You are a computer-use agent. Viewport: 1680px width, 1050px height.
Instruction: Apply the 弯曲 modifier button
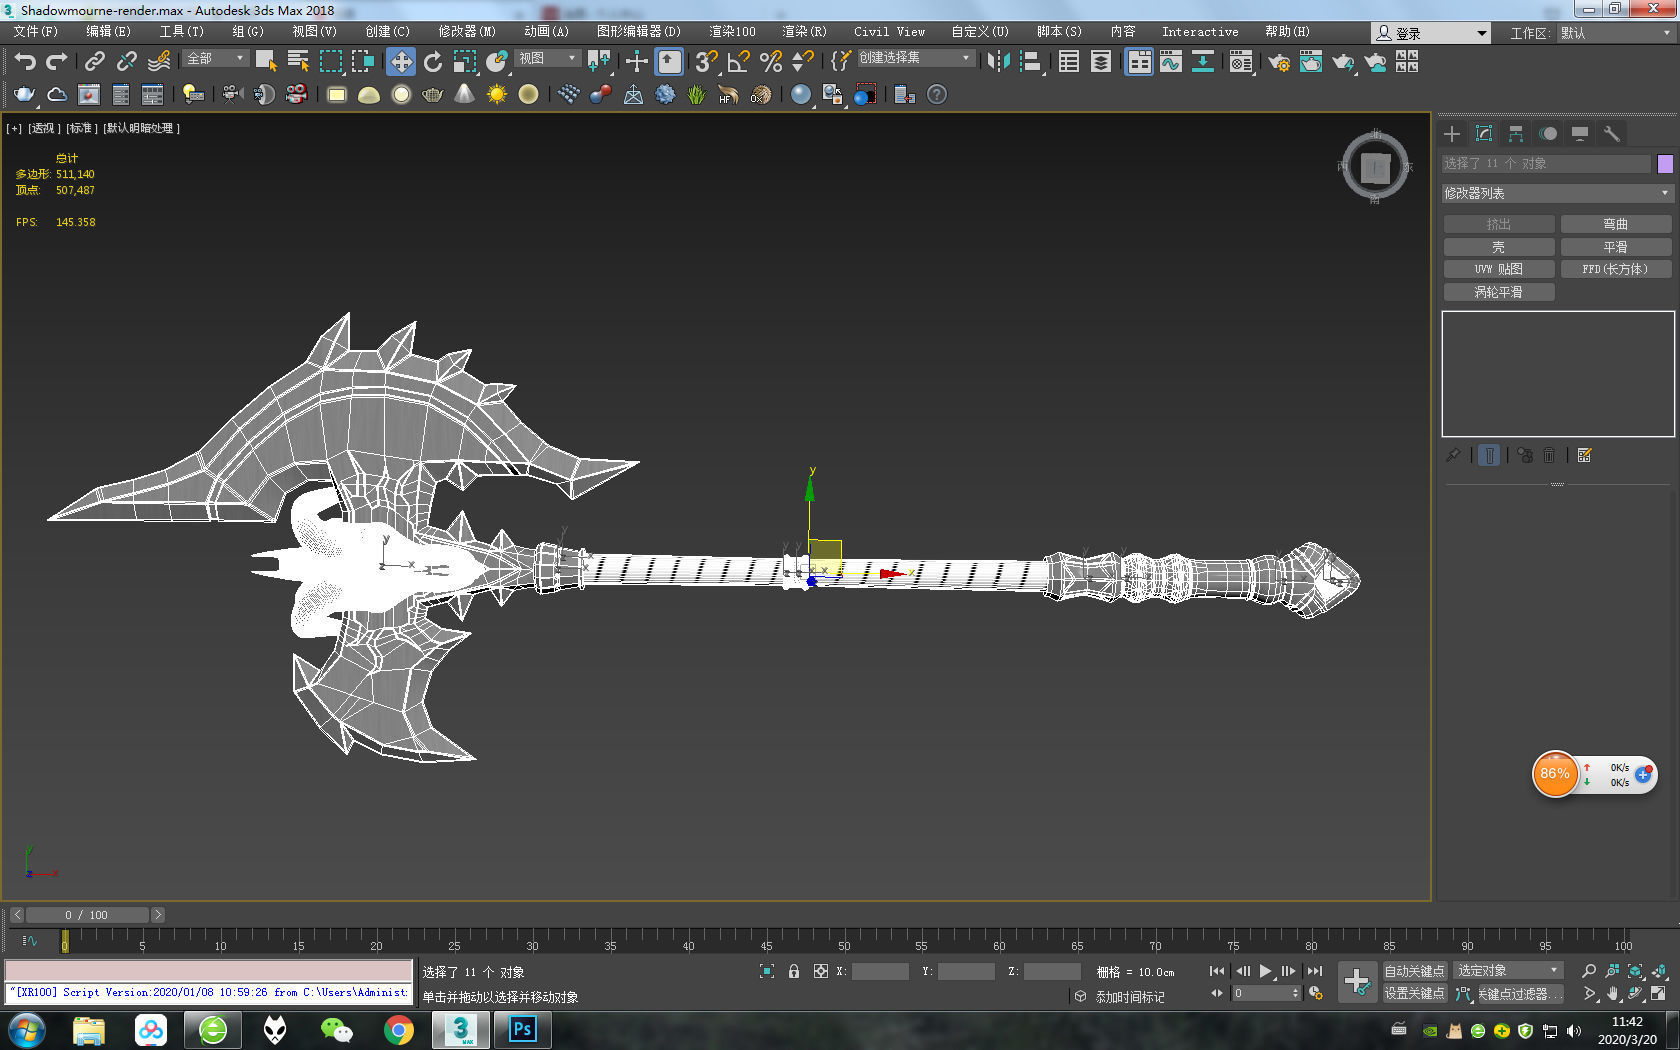pyautogui.click(x=1616, y=224)
